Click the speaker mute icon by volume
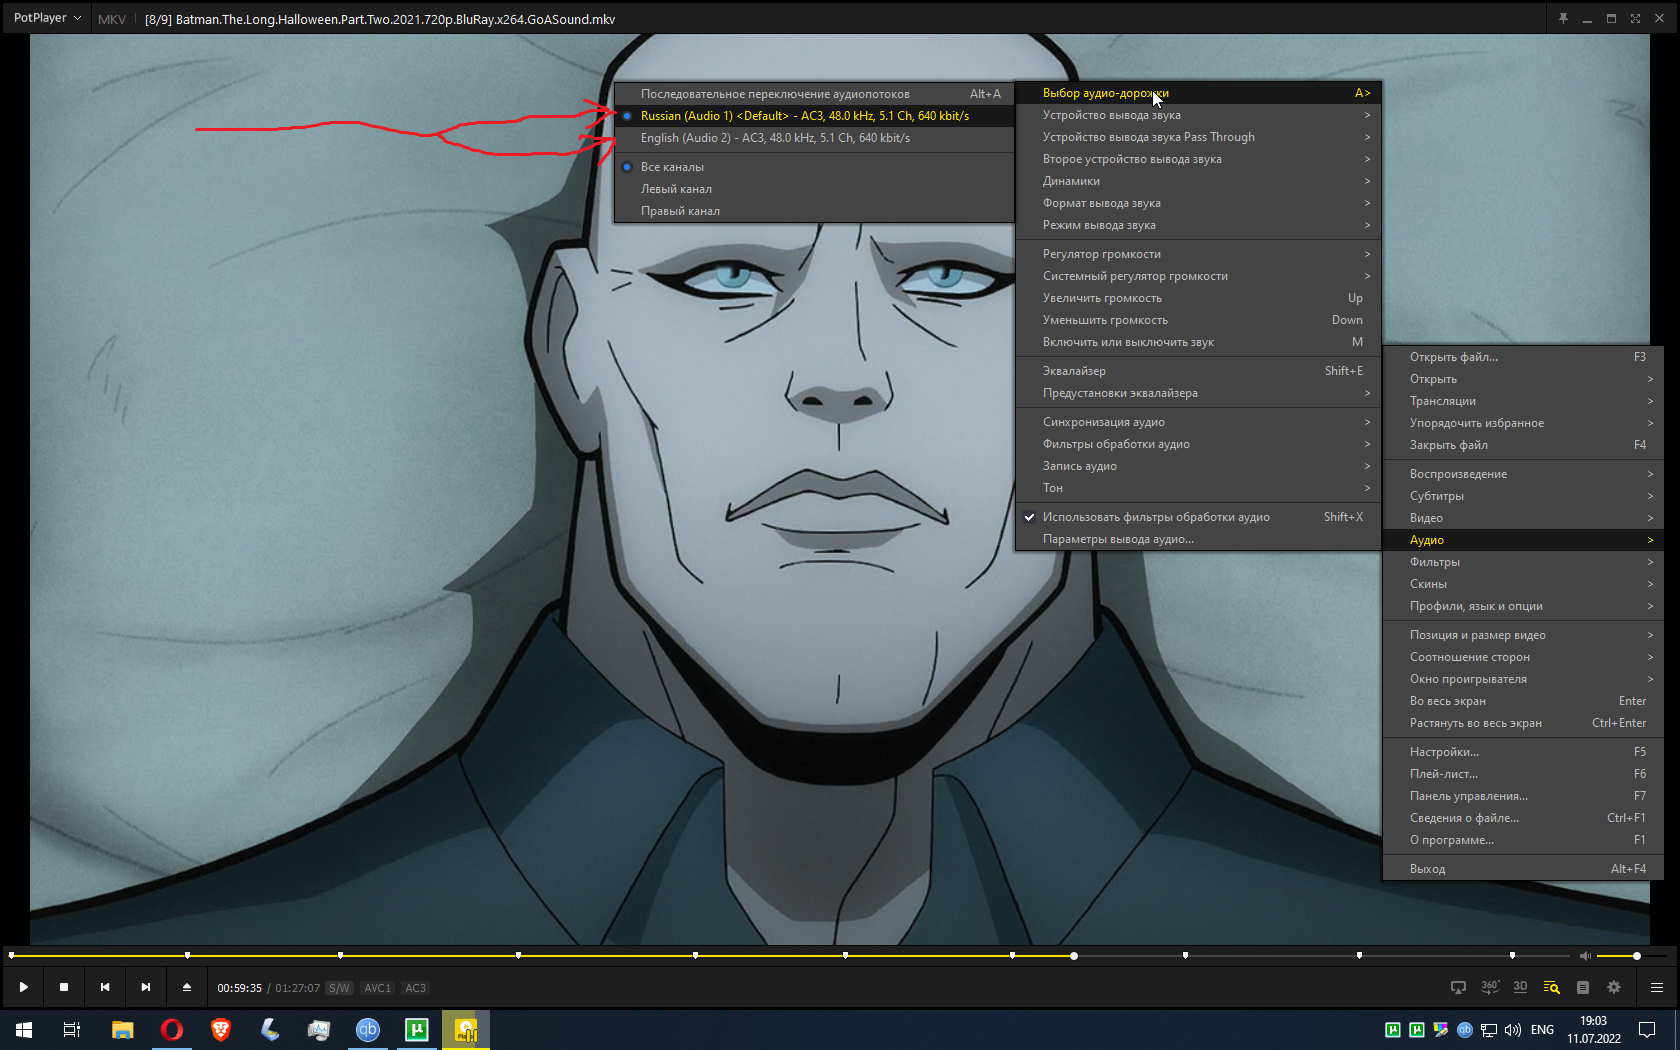The height and width of the screenshot is (1050, 1680). [x=1584, y=956]
